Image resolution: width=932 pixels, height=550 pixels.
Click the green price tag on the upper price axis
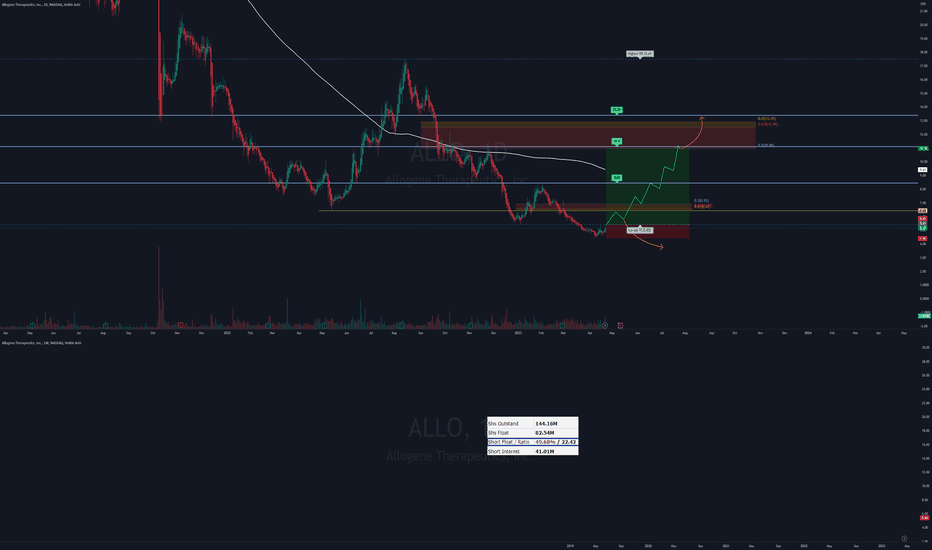923,149
